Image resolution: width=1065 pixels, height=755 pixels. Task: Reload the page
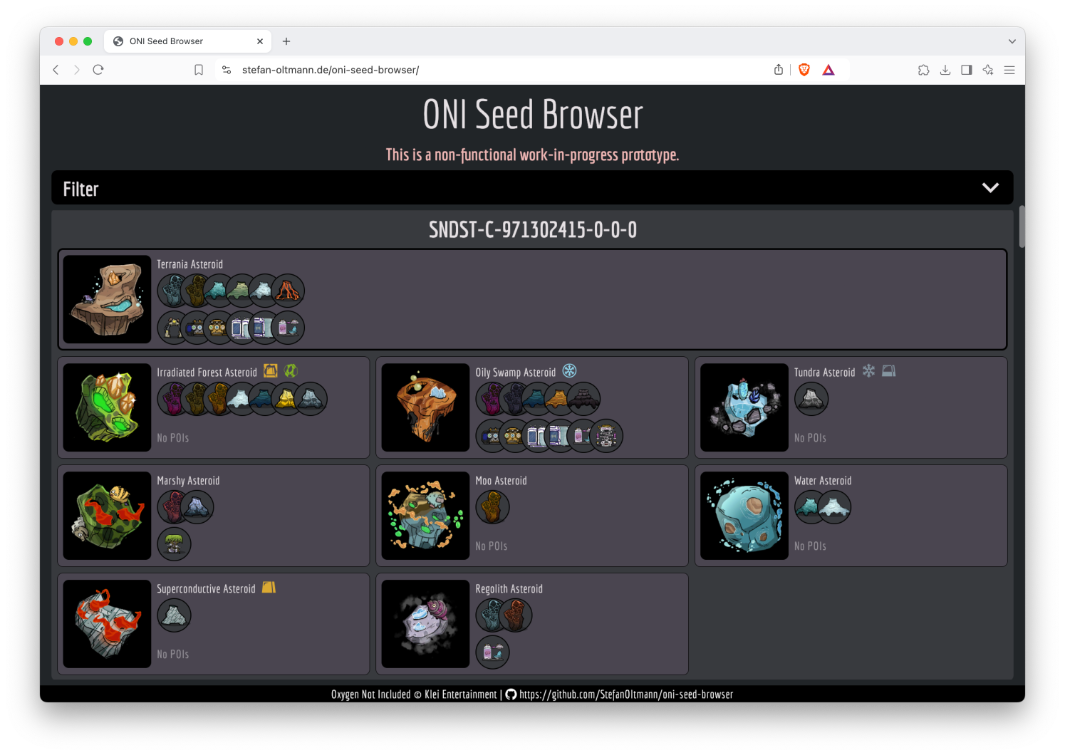98,70
